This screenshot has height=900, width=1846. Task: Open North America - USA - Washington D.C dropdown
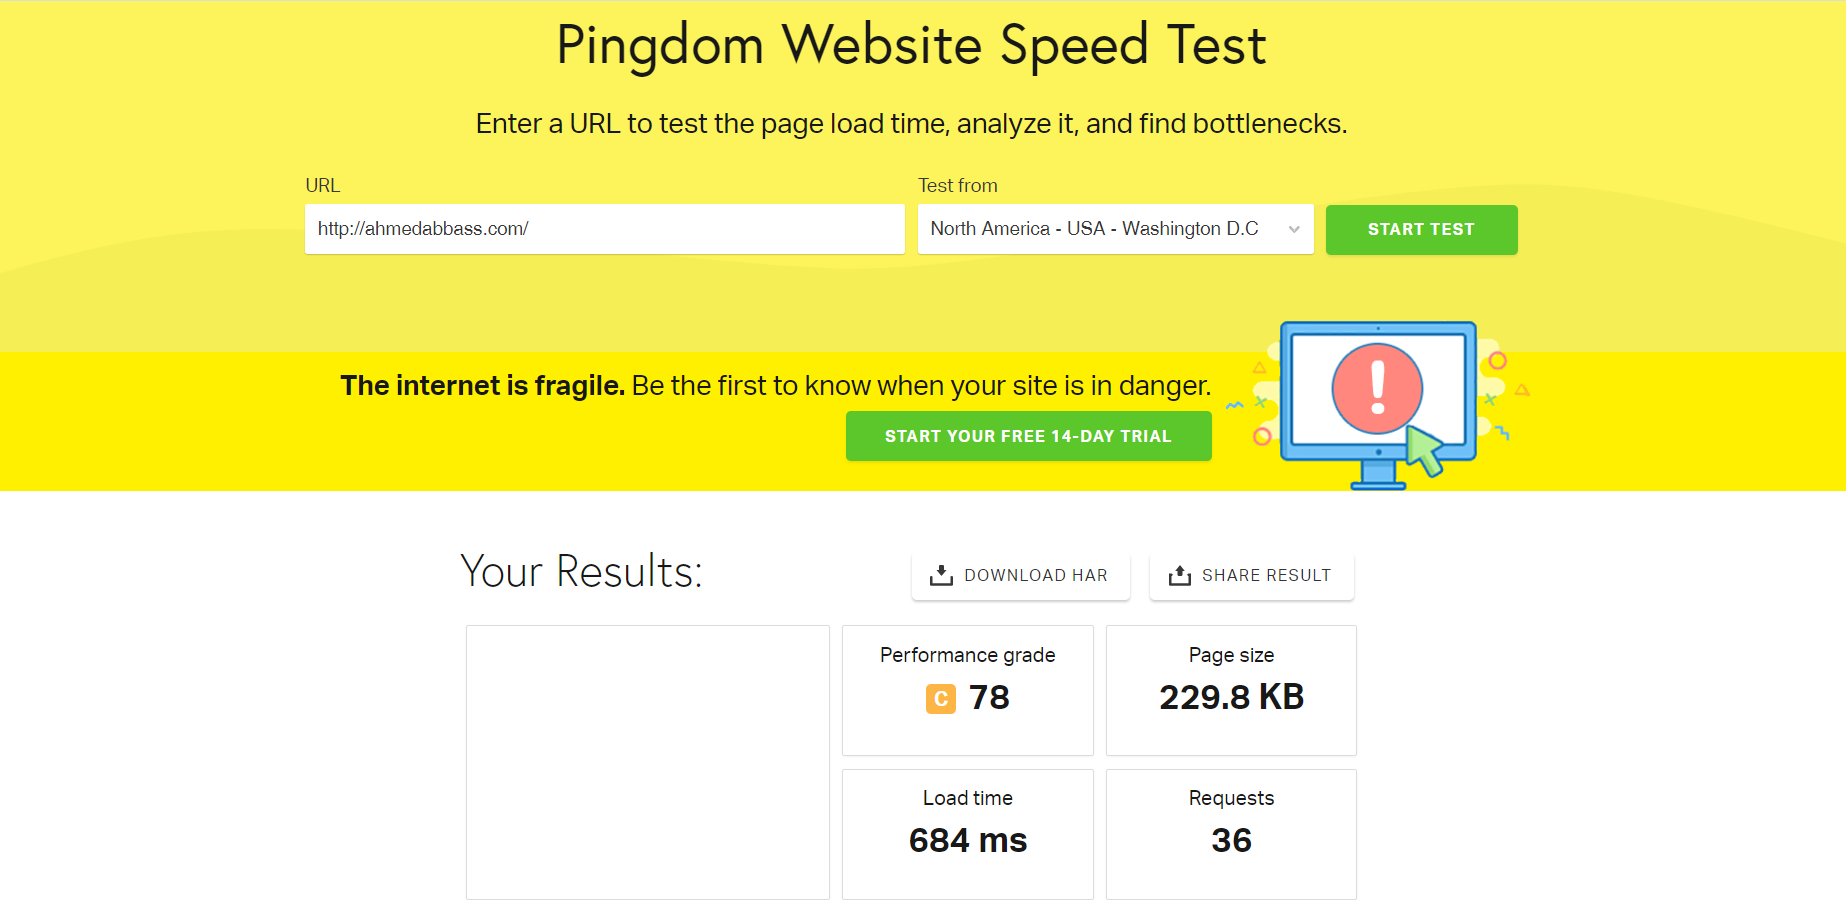pos(1095,230)
